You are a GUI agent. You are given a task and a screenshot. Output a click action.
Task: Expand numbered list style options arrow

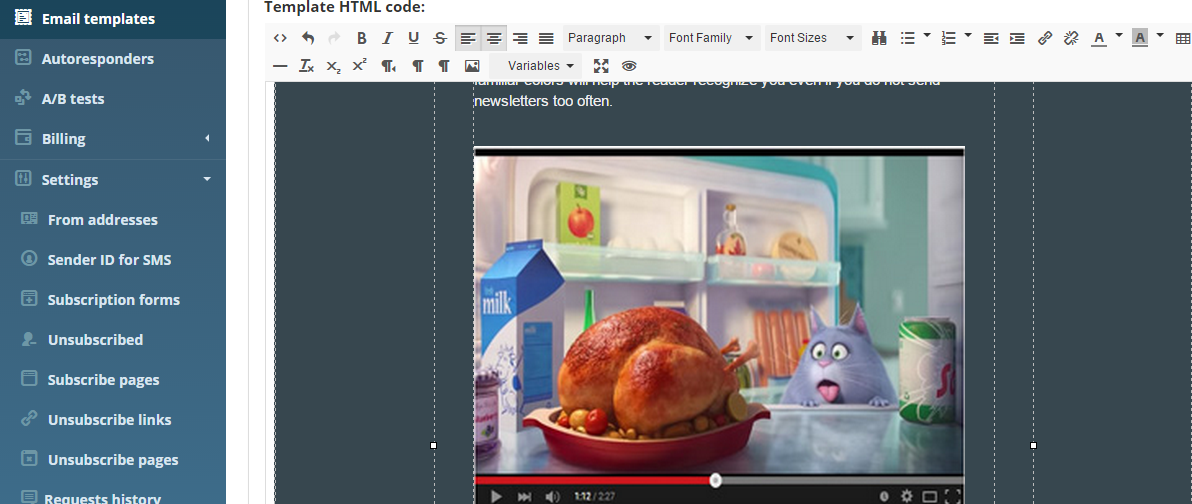pos(968,35)
